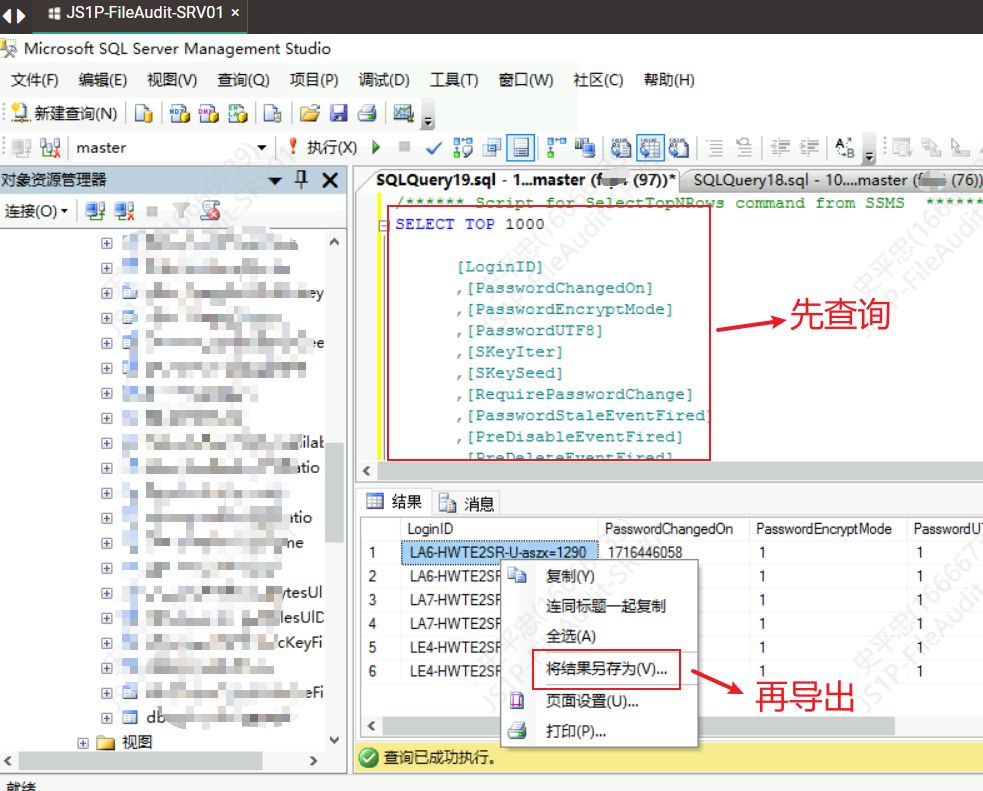Click the Save disk icon in toolbar
This screenshot has width=983, height=791.
(339, 114)
